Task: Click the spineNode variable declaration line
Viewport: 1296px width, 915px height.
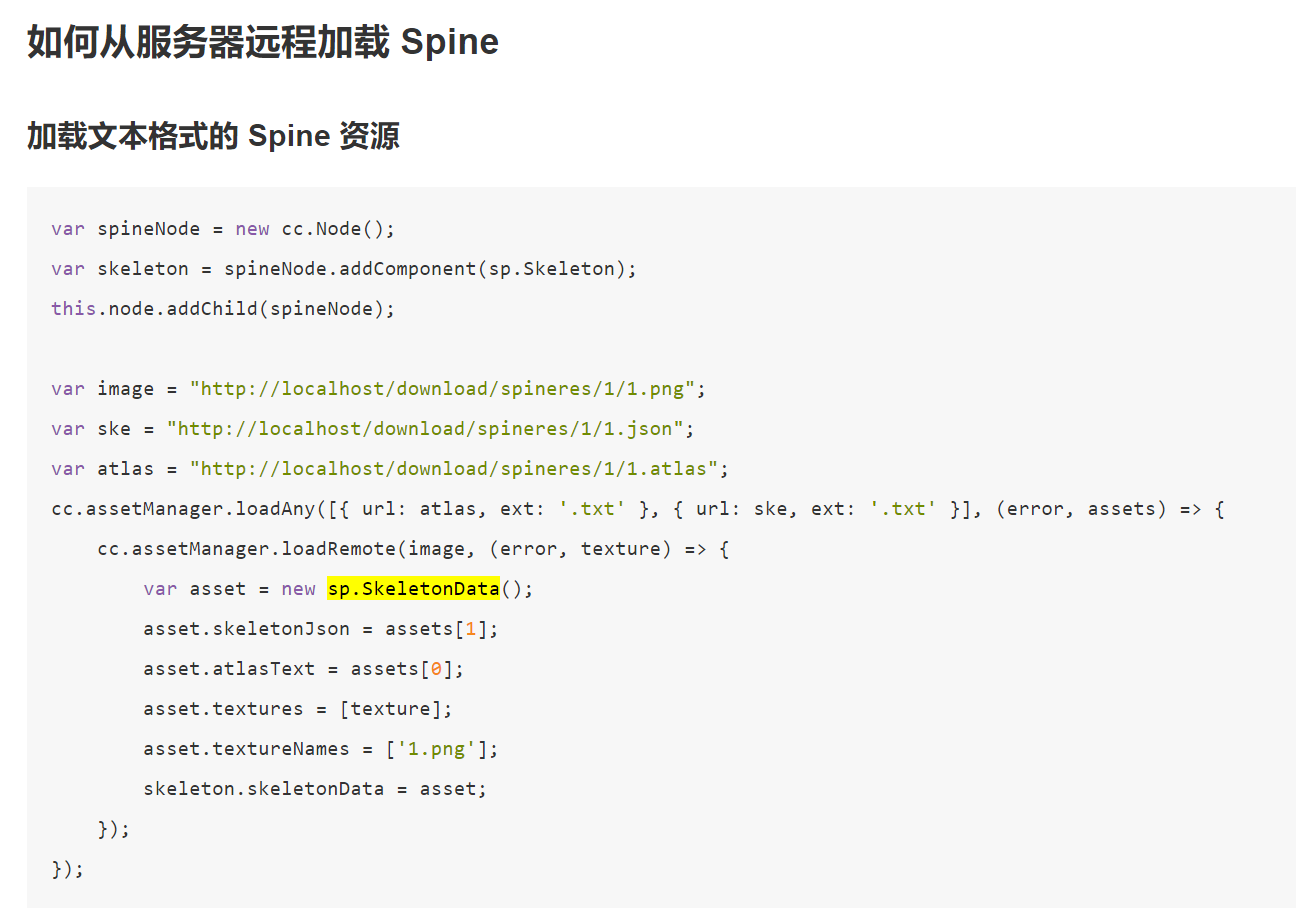Action: (223, 229)
